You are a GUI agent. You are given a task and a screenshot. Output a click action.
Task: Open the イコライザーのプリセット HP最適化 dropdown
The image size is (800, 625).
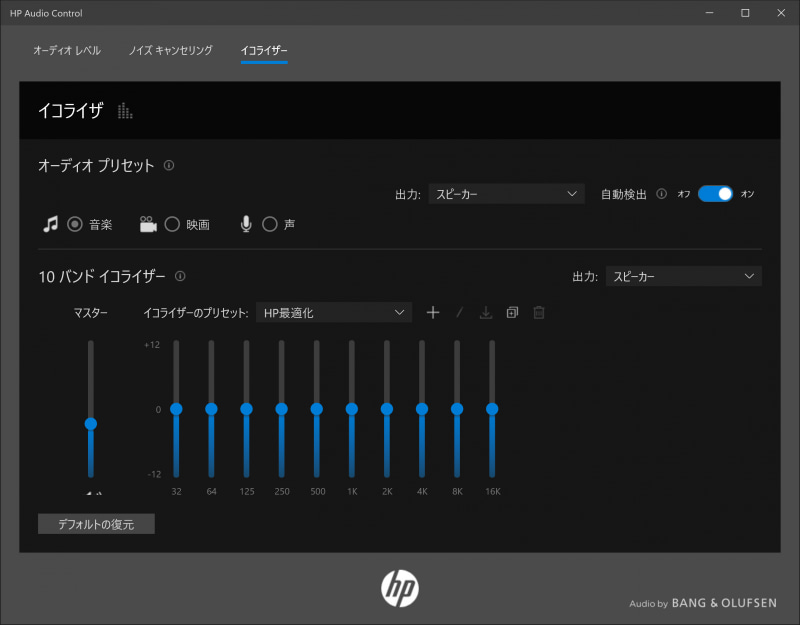pos(333,312)
